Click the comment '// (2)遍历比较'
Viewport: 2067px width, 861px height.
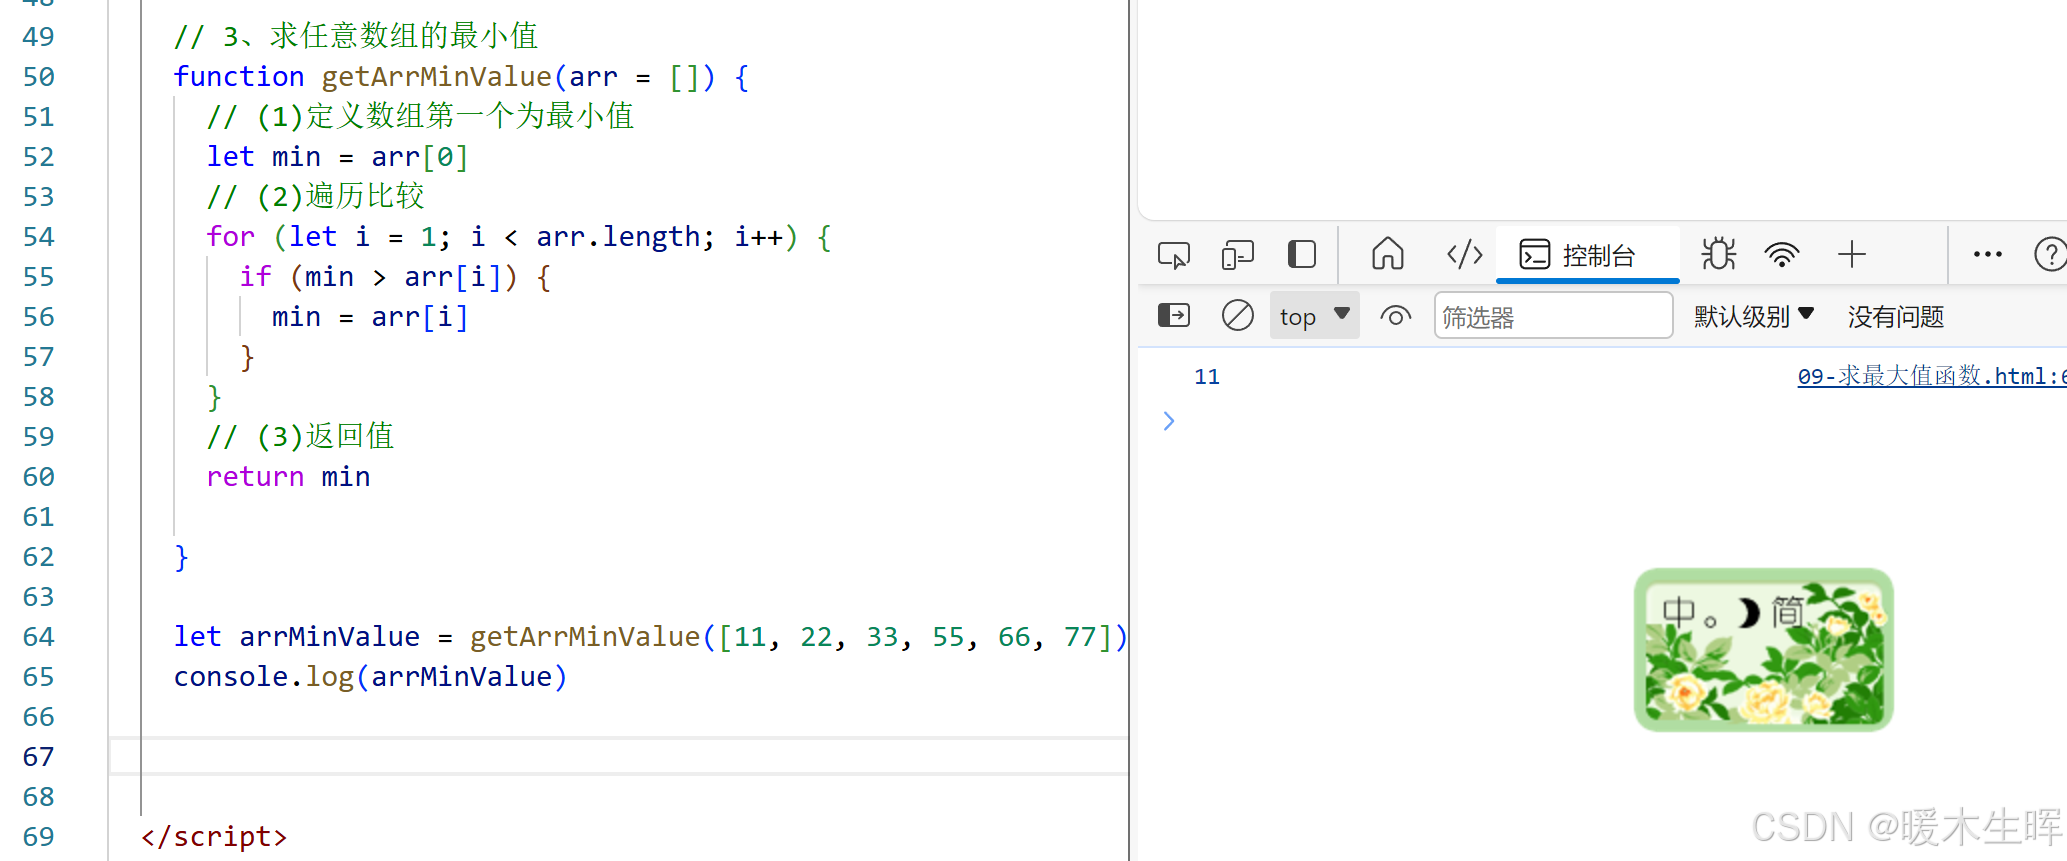coord(315,196)
